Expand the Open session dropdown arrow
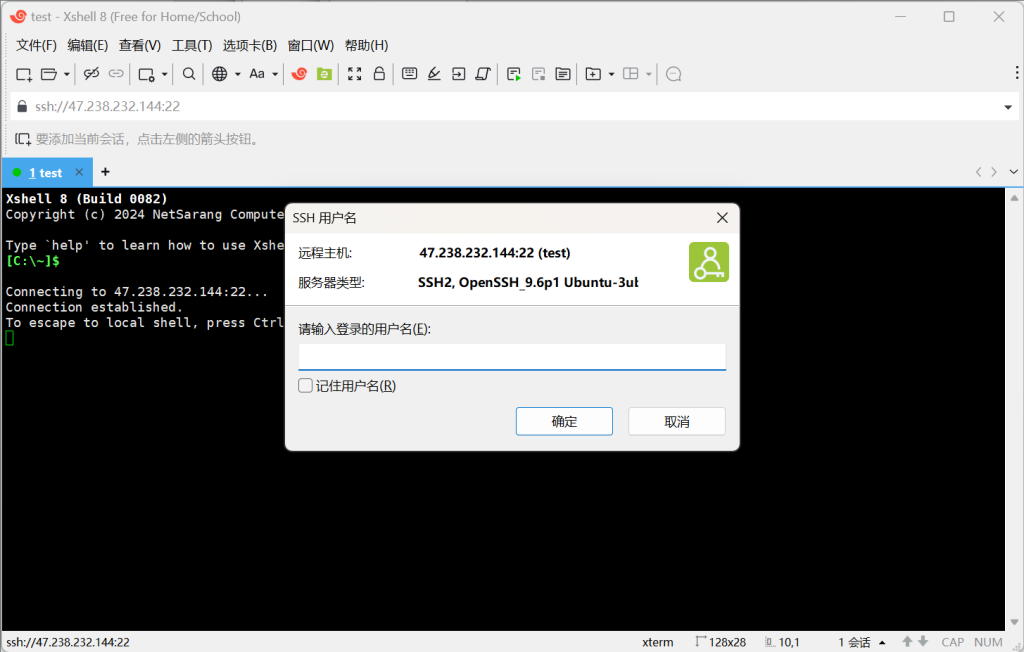This screenshot has height=652, width=1024. (67, 74)
